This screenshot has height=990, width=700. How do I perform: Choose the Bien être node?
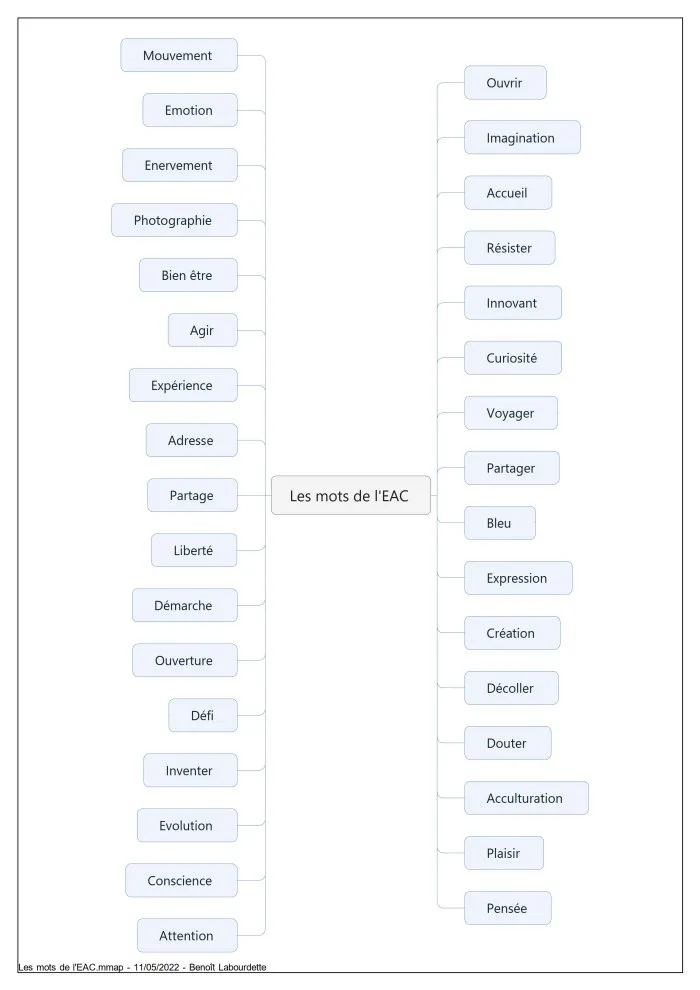tap(189, 275)
